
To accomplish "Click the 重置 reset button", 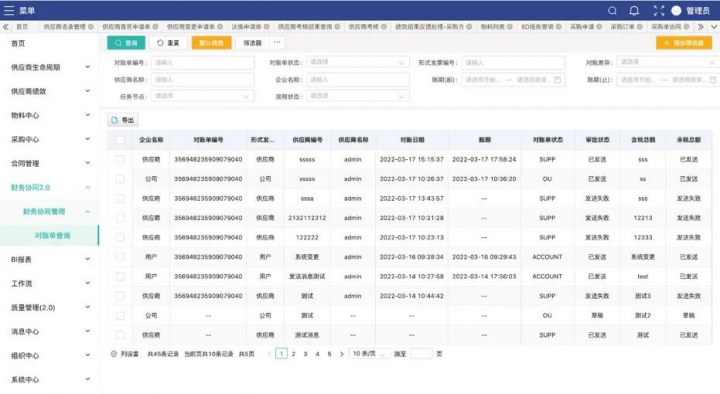I will point(168,43).
